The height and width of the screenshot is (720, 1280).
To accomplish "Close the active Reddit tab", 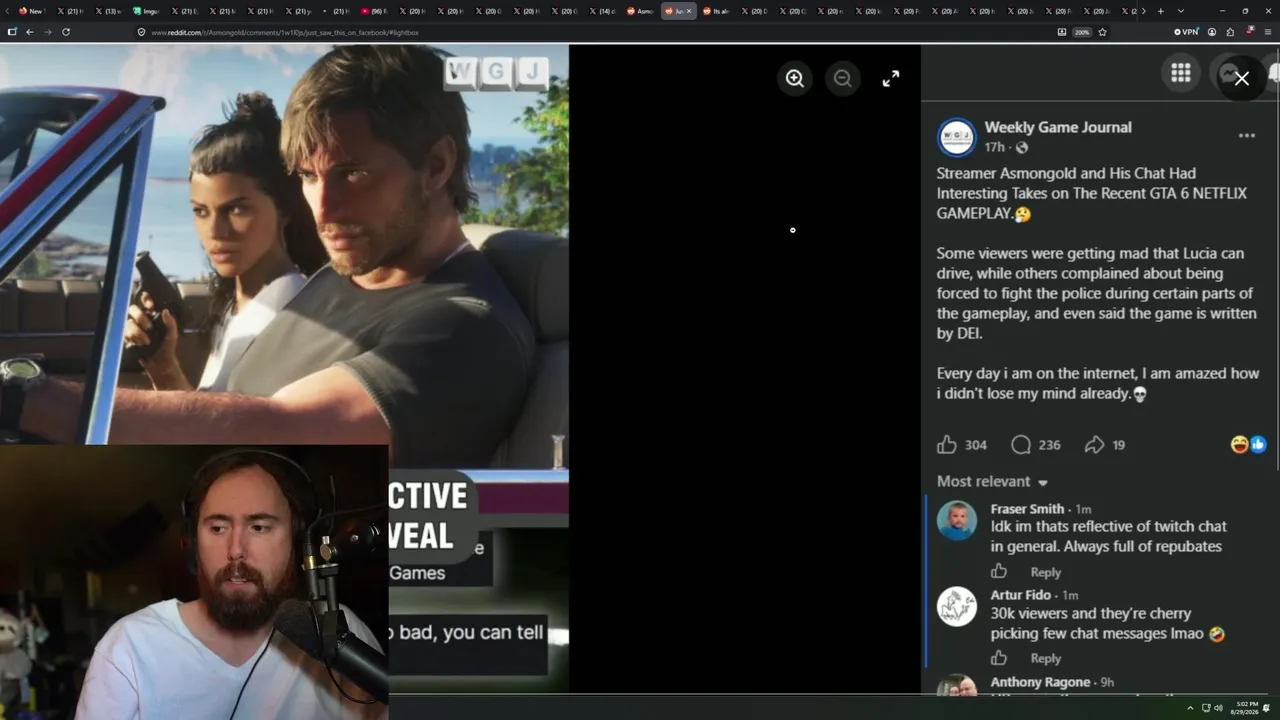I will (688, 11).
